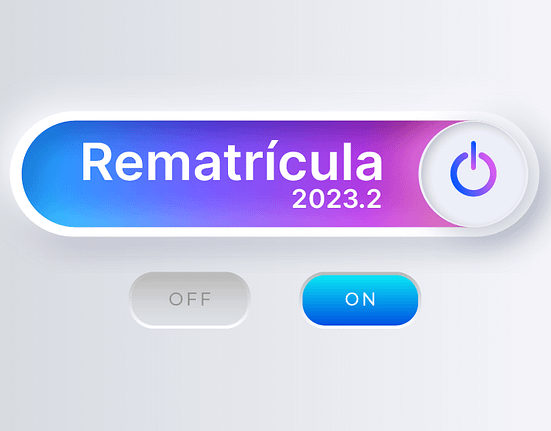
Task: Click the 2023.2 semester label
Action: pyautogui.click(x=337, y=199)
